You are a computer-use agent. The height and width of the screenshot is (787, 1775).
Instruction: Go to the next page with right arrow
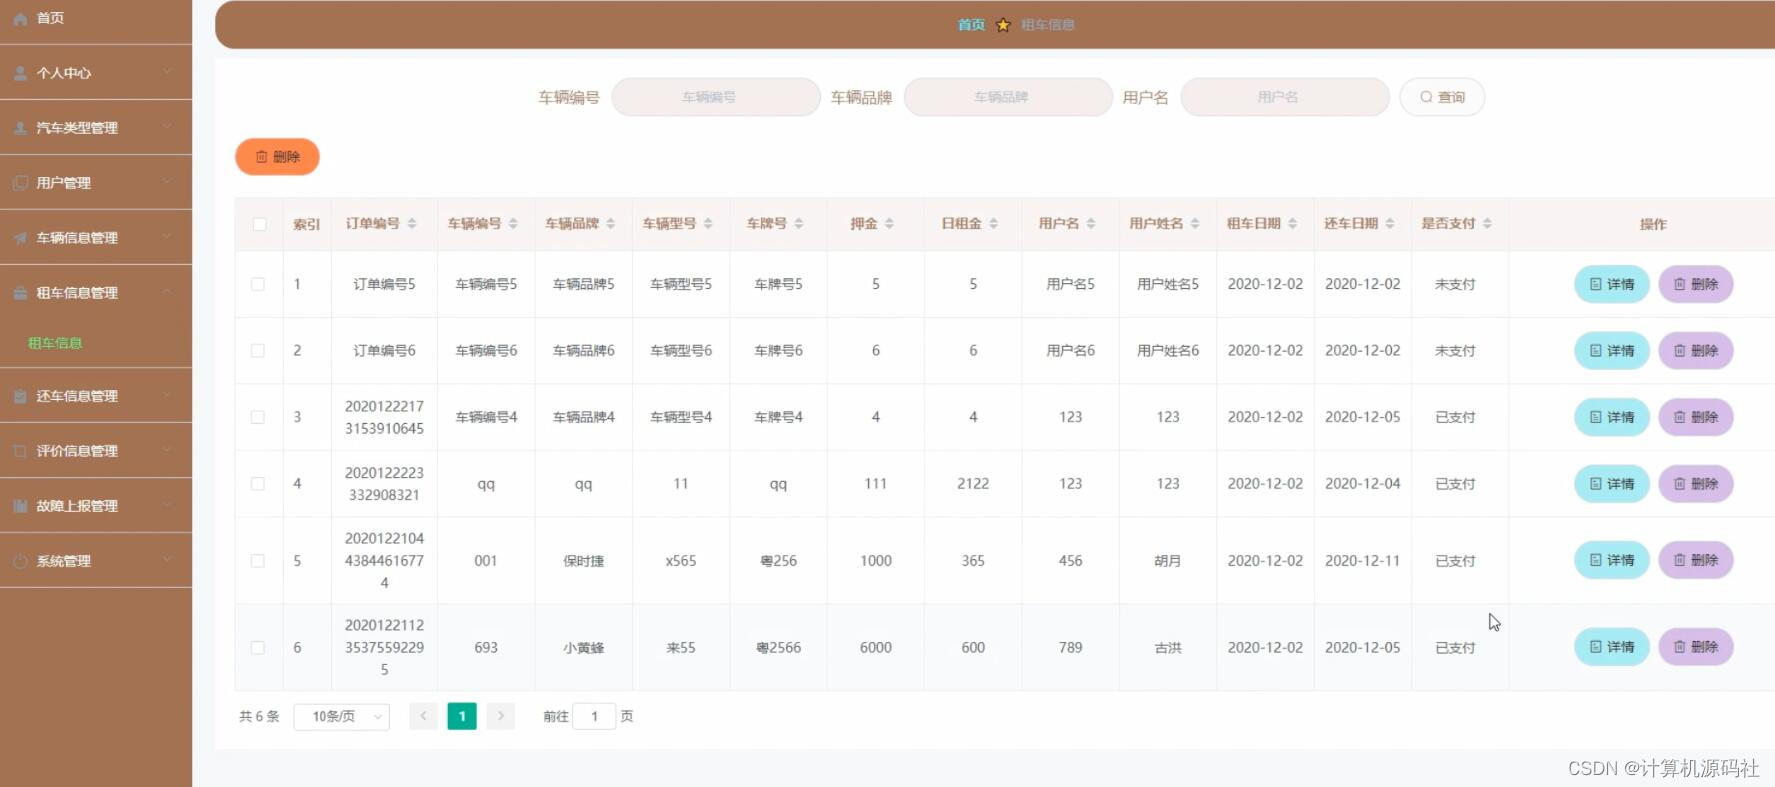(x=501, y=716)
